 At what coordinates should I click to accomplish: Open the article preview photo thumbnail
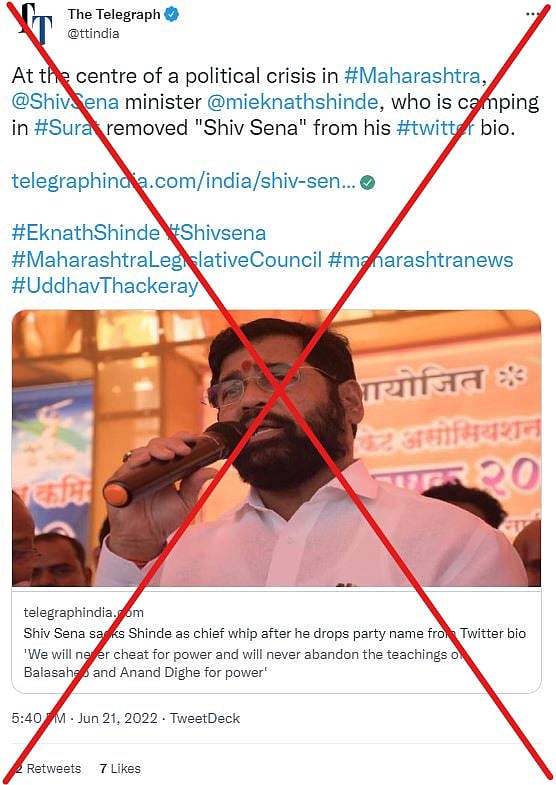(276, 449)
